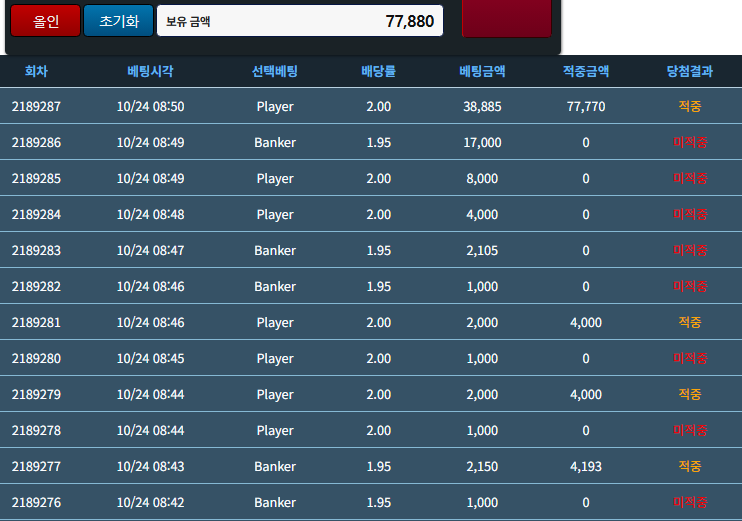Click the winning amount 77,770

point(586,106)
